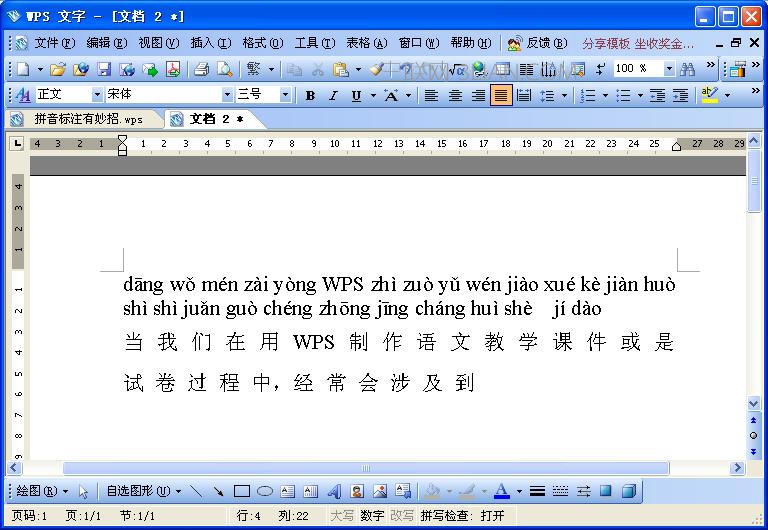
Task: Insert WordArt from drawing toolbar
Action: click(334, 490)
